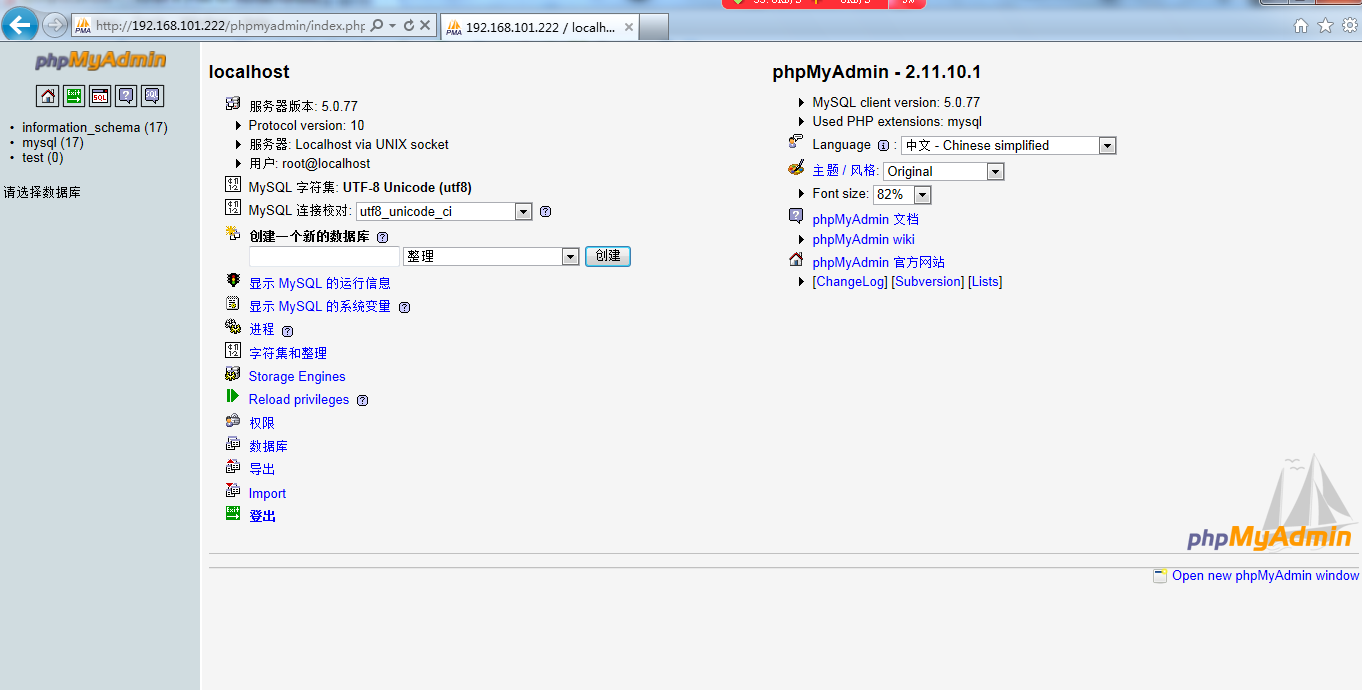This screenshot has height=690, width=1362.
Task: Open browser Favorites star icon
Action: pyautogui.click(x=1325, y=26)
